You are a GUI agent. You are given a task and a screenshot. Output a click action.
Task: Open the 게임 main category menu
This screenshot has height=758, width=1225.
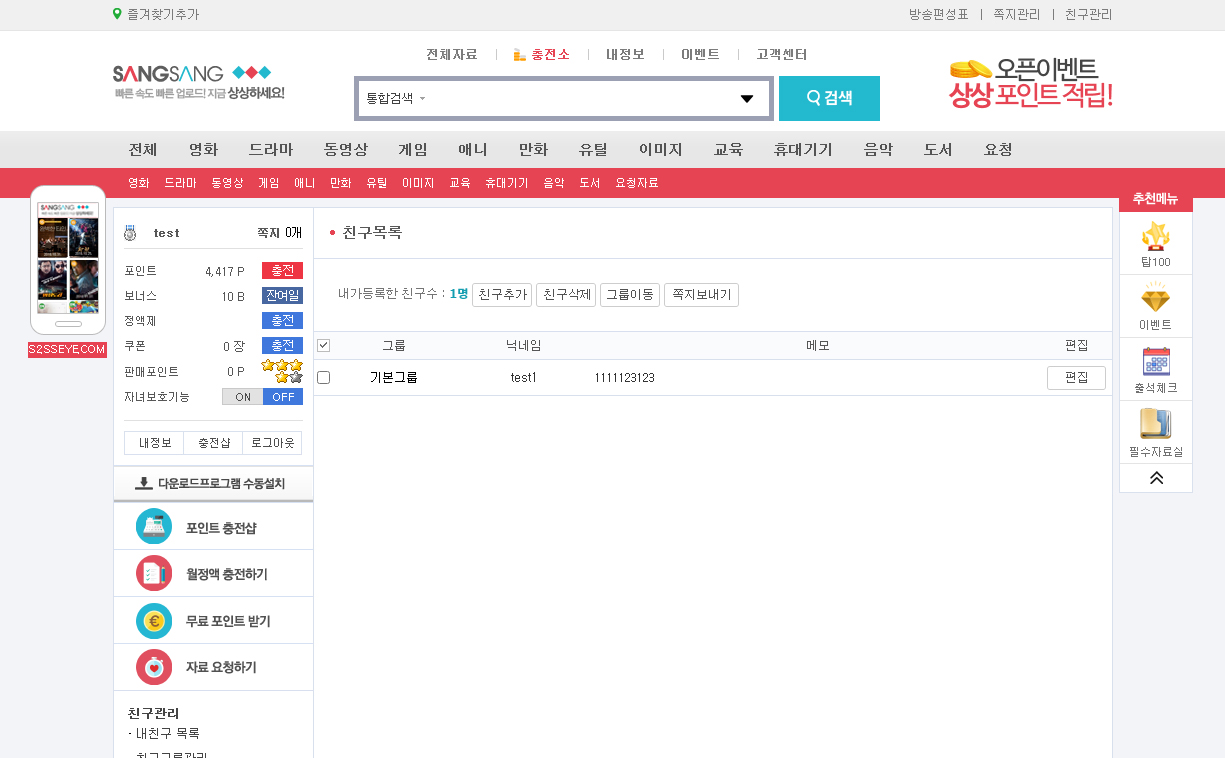pos(412,149)
